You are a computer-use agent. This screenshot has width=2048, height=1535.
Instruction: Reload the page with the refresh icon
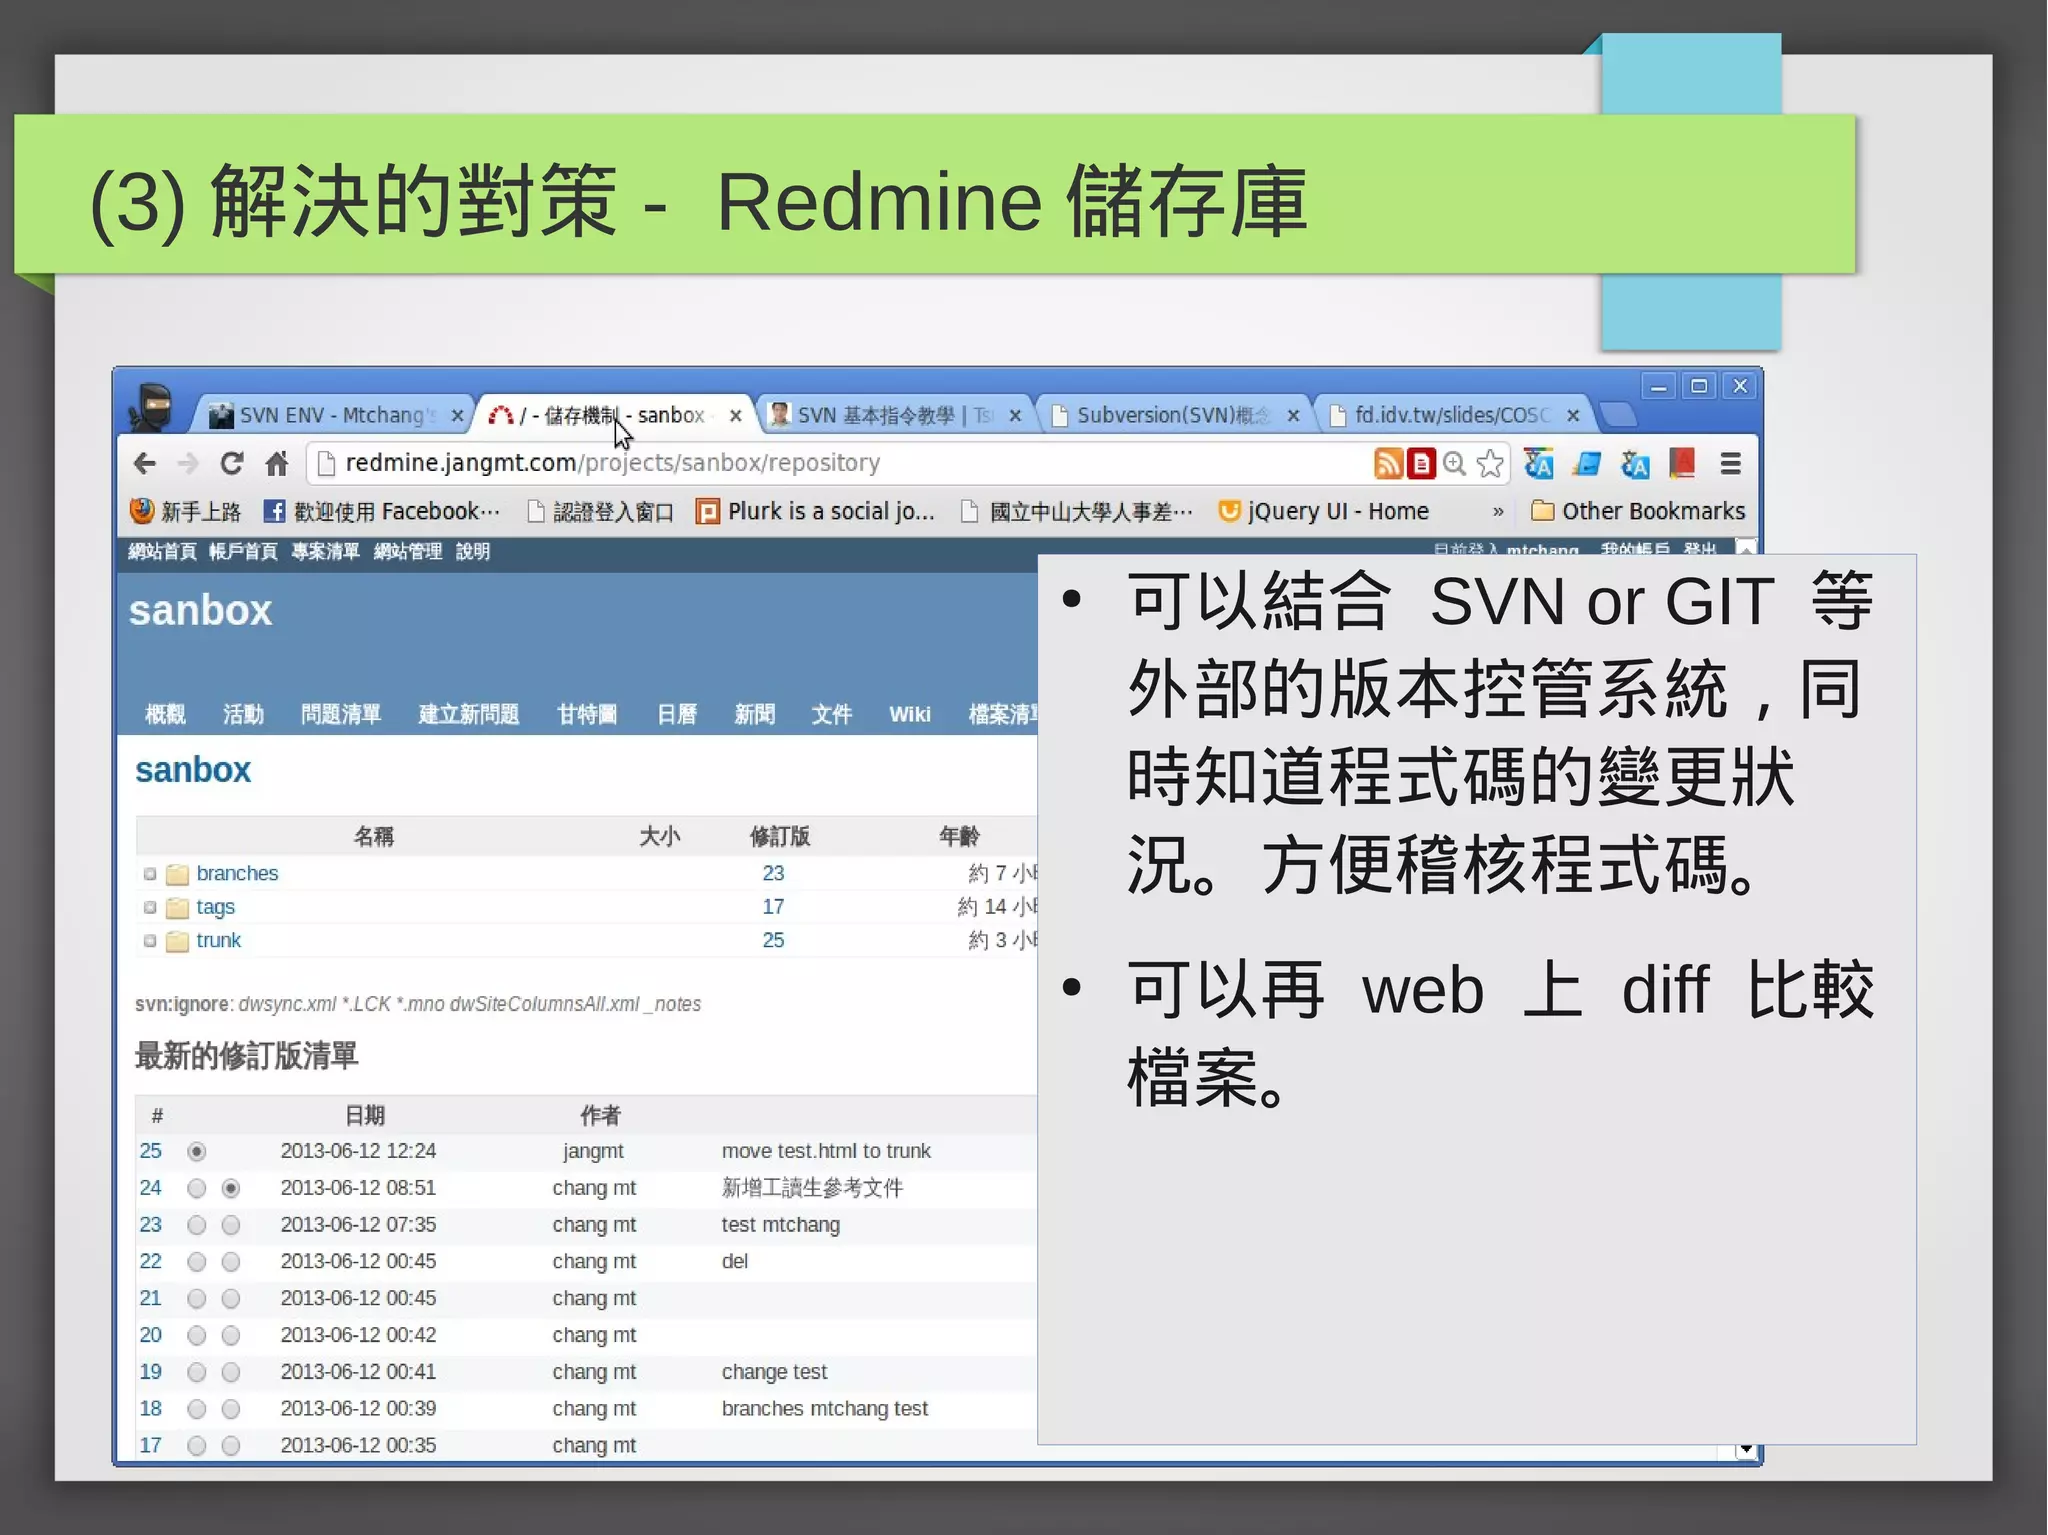click(x=232, y=463)
